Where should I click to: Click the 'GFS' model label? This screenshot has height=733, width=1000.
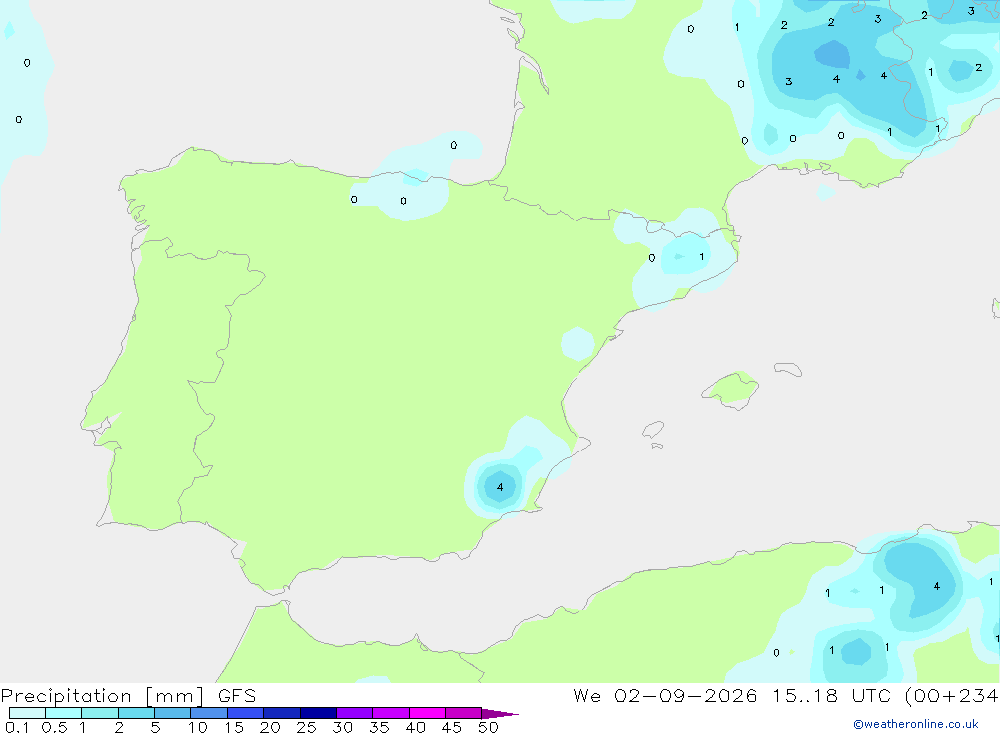(x=237, y=695)
